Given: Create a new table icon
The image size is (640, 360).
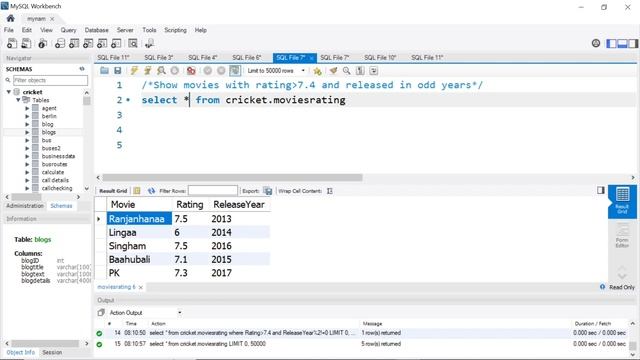Looking at the screenshot, I should (x=74, y=43).
